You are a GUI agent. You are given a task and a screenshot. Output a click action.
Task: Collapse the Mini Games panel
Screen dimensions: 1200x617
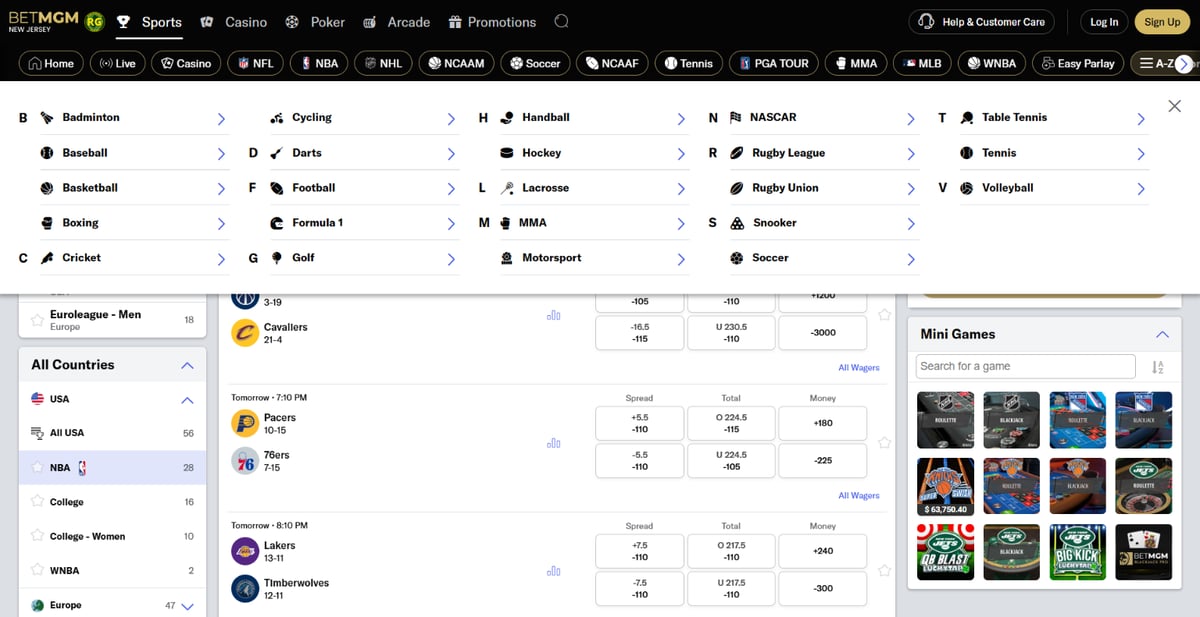click(x=1162, y=335)
